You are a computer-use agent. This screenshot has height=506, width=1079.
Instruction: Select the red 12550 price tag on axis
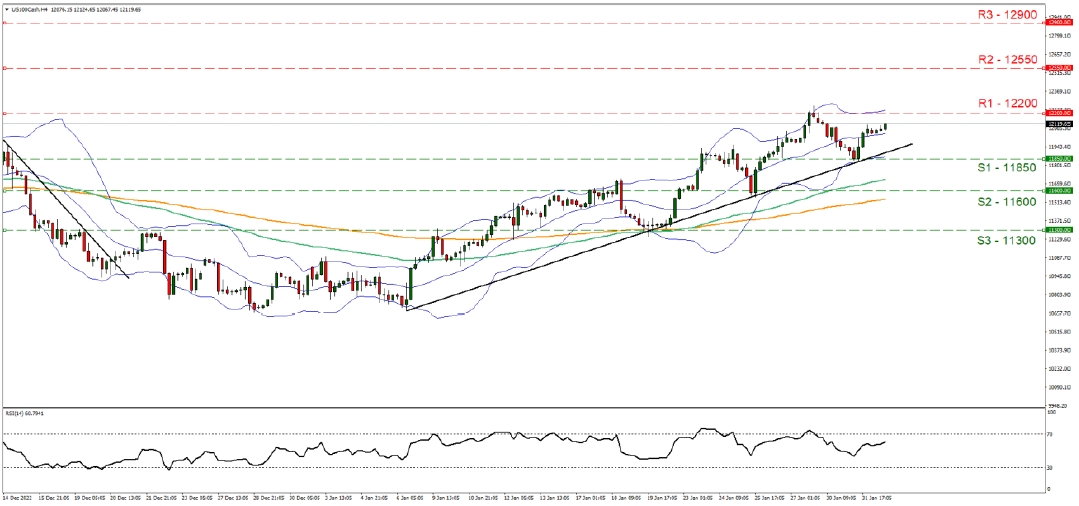[1059, 68]
